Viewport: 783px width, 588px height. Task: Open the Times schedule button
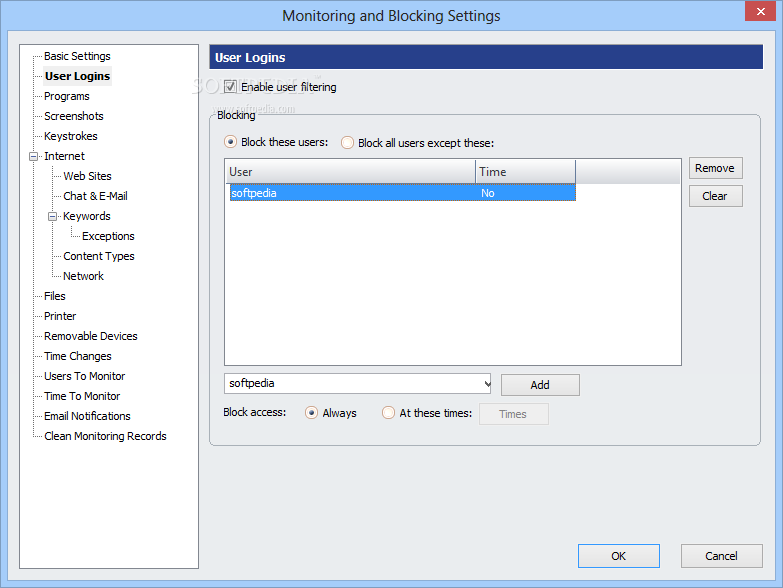pos(513,414)
